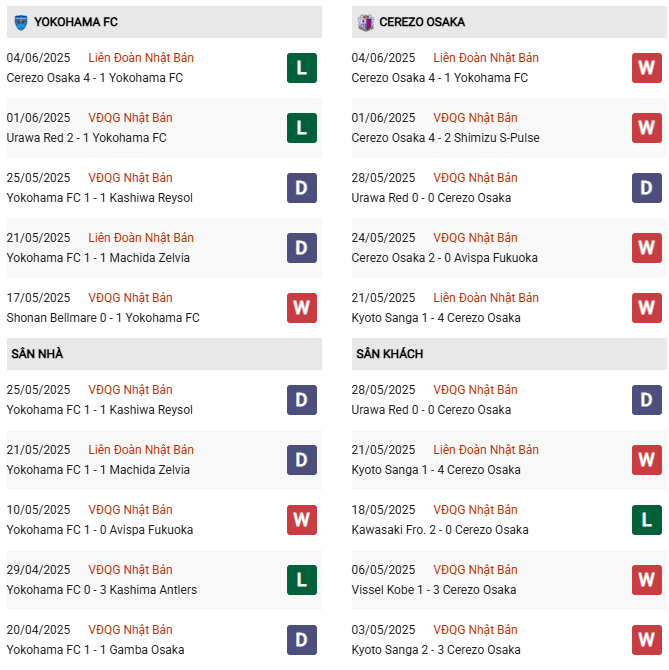Viewport: 669px width, 670px height.
Task: Click W badge for Cerezo Osaka 2-0 Avispa Fukuoka
Action: click(x=646, y=248)
